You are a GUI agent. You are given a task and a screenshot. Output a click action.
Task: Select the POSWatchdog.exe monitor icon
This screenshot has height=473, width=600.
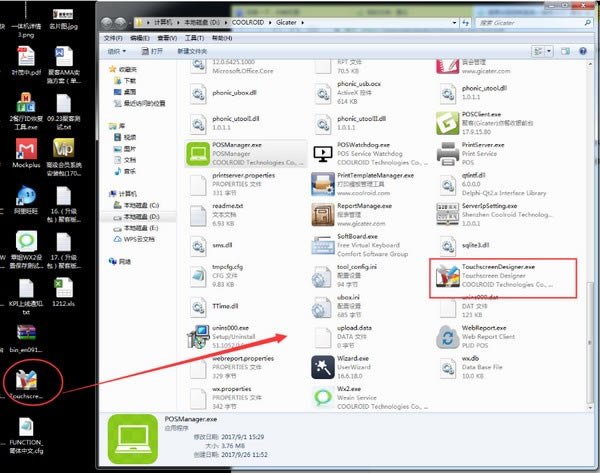[323, 154]
